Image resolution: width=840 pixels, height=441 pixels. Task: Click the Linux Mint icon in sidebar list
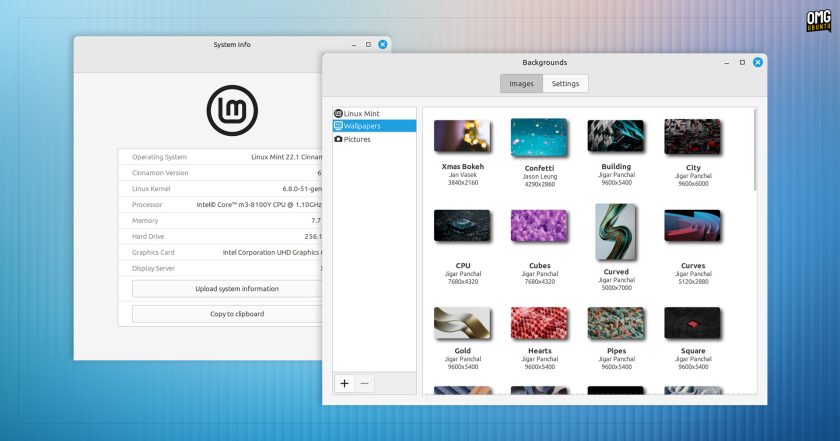(338, 114)
